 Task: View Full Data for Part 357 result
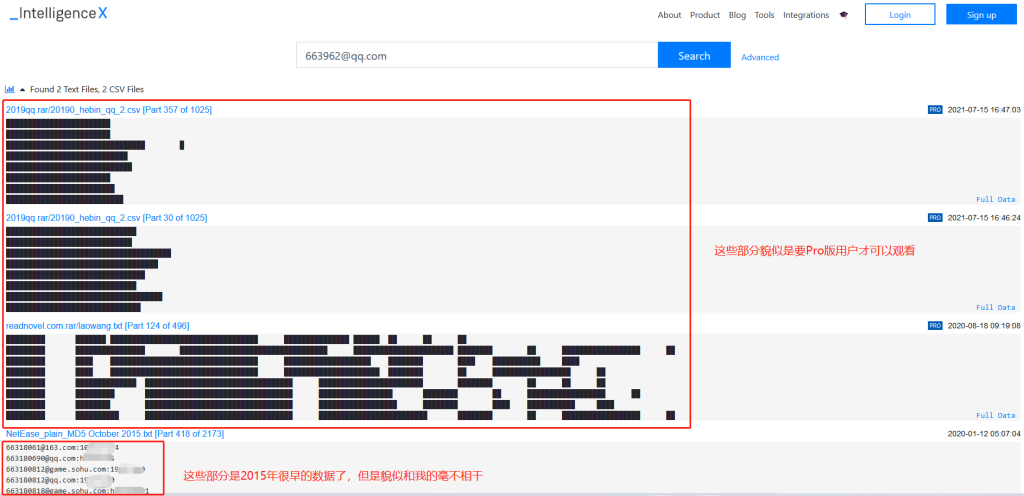tap(996, 199)
